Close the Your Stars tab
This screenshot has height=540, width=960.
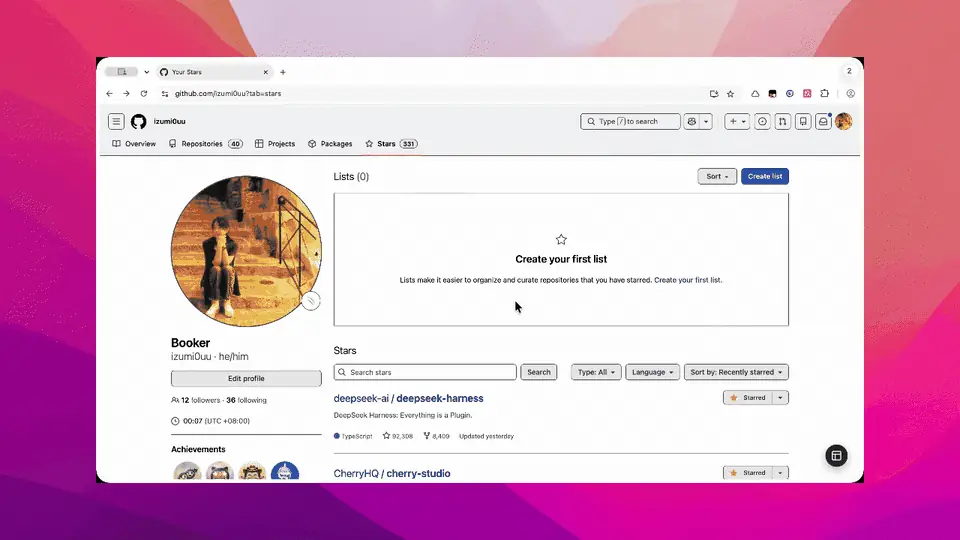tap(266, 72)
